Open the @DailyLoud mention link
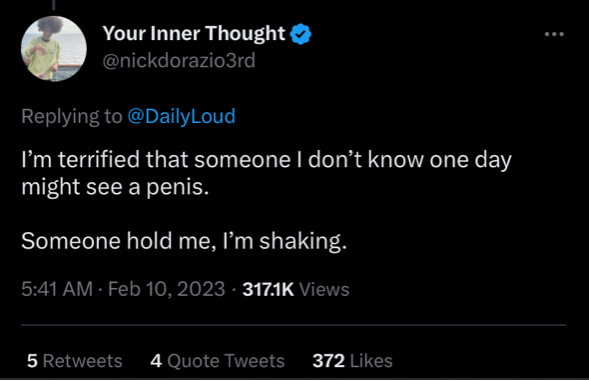 pos(181,116)
